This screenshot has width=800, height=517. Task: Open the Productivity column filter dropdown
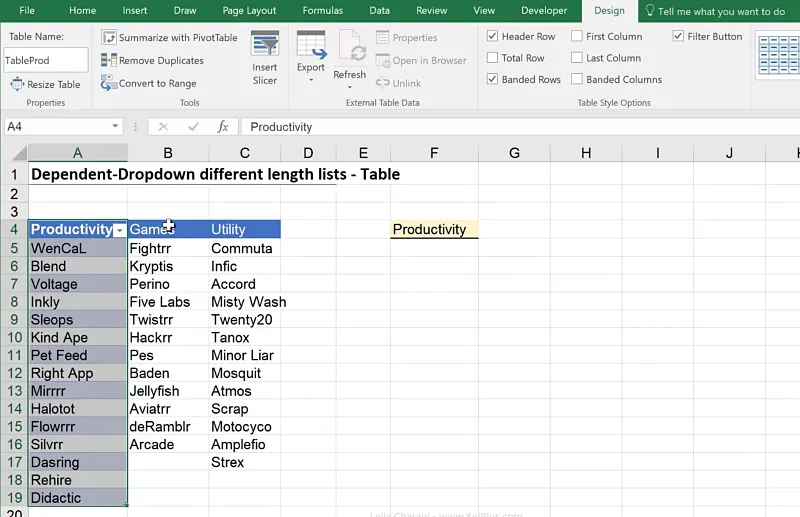tap(120, 230)
